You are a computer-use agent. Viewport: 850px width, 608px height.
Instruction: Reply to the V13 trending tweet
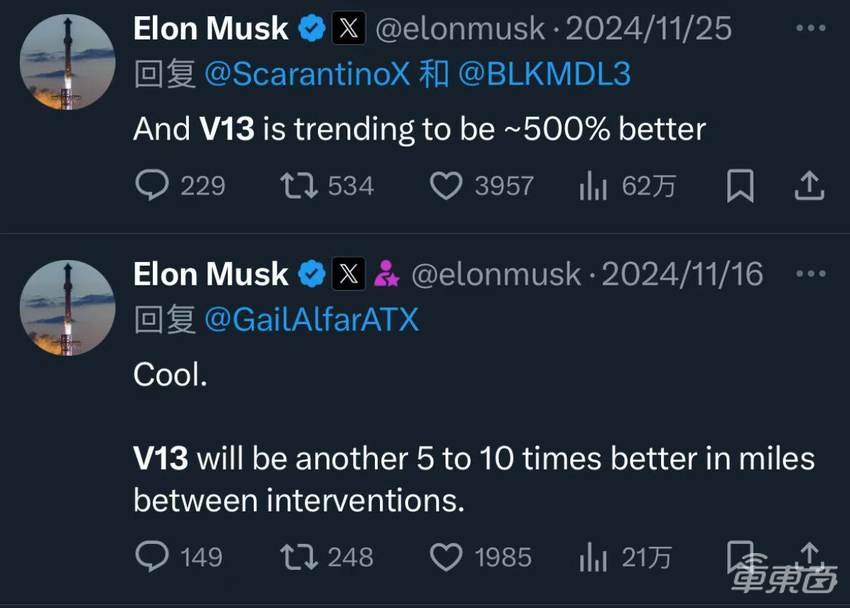coord(150,186)
